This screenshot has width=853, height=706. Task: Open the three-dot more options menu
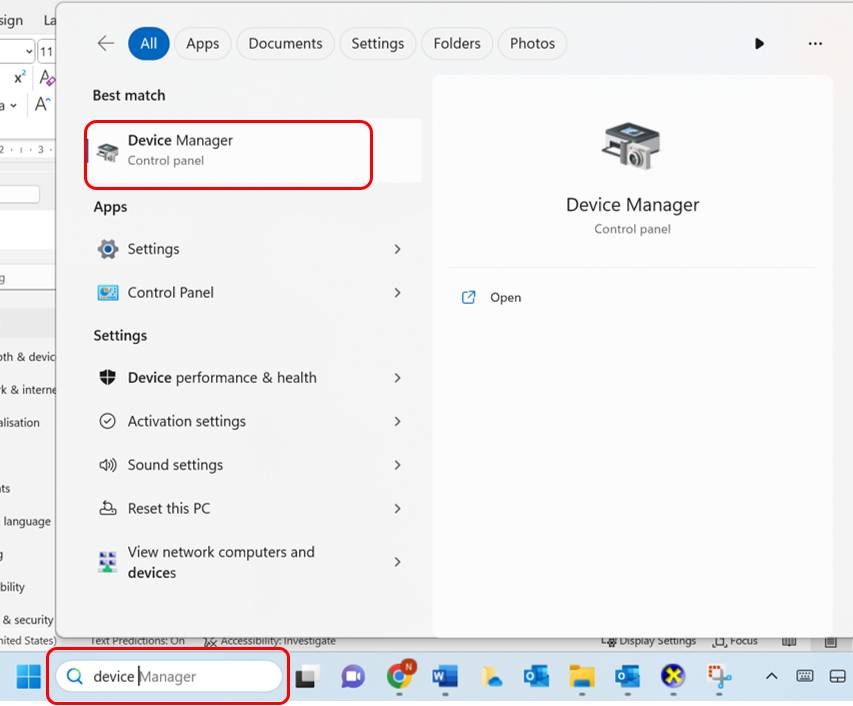[815, 44]
